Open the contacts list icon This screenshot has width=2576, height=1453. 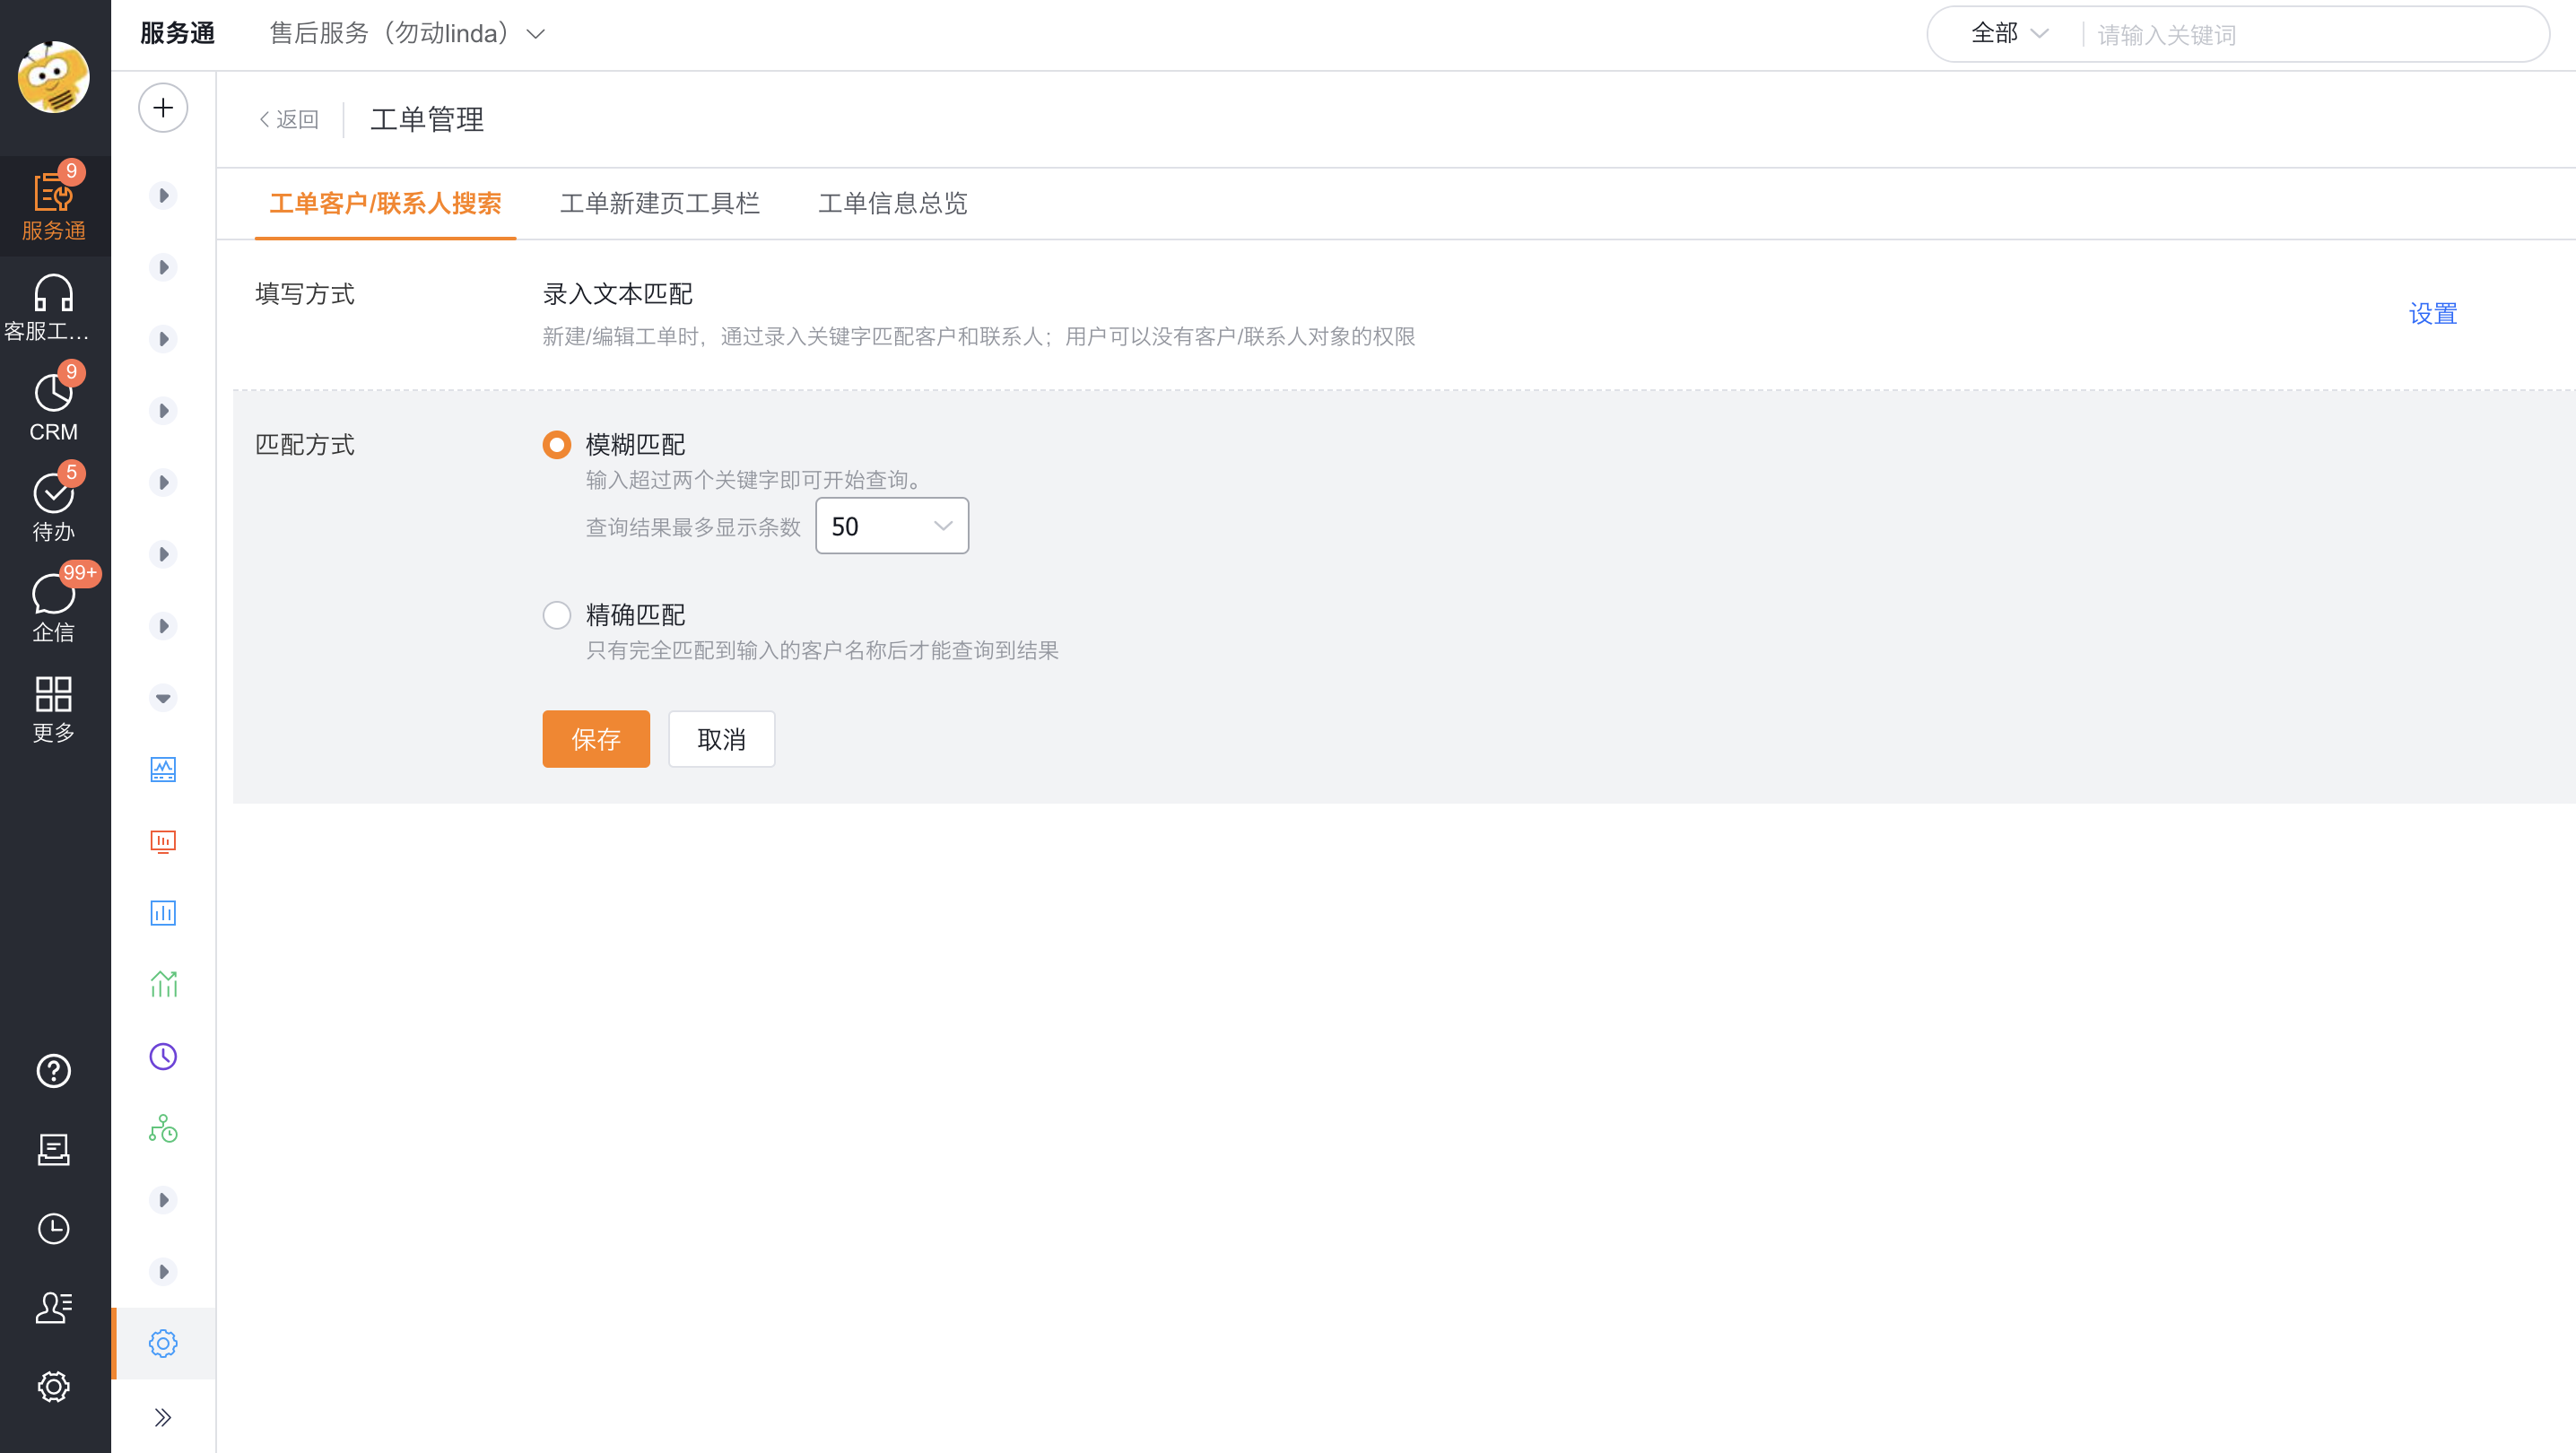54,1308
